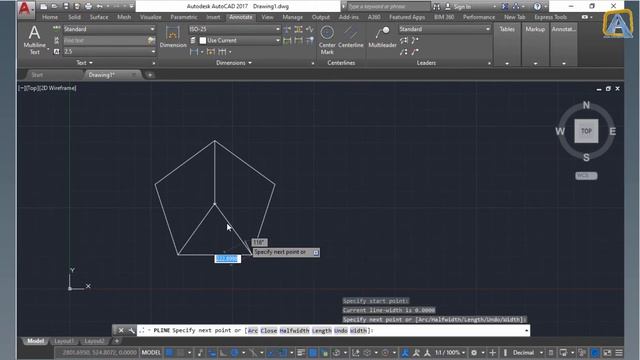Screen dimensions: 640x360
Task: Click the Save icon in quick access toolbar
Action: pyautogui.click(x=66, y=7)
